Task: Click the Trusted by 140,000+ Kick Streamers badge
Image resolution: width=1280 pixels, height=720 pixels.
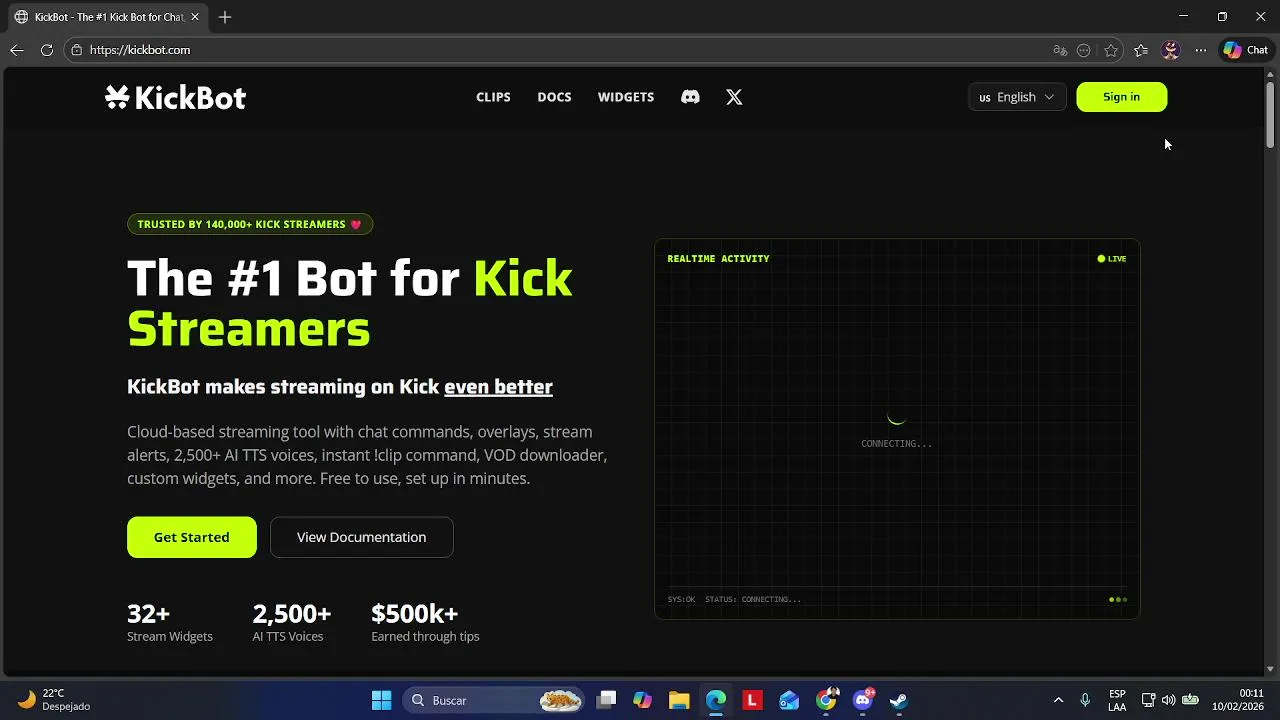Action: click(x=250, y=224)
